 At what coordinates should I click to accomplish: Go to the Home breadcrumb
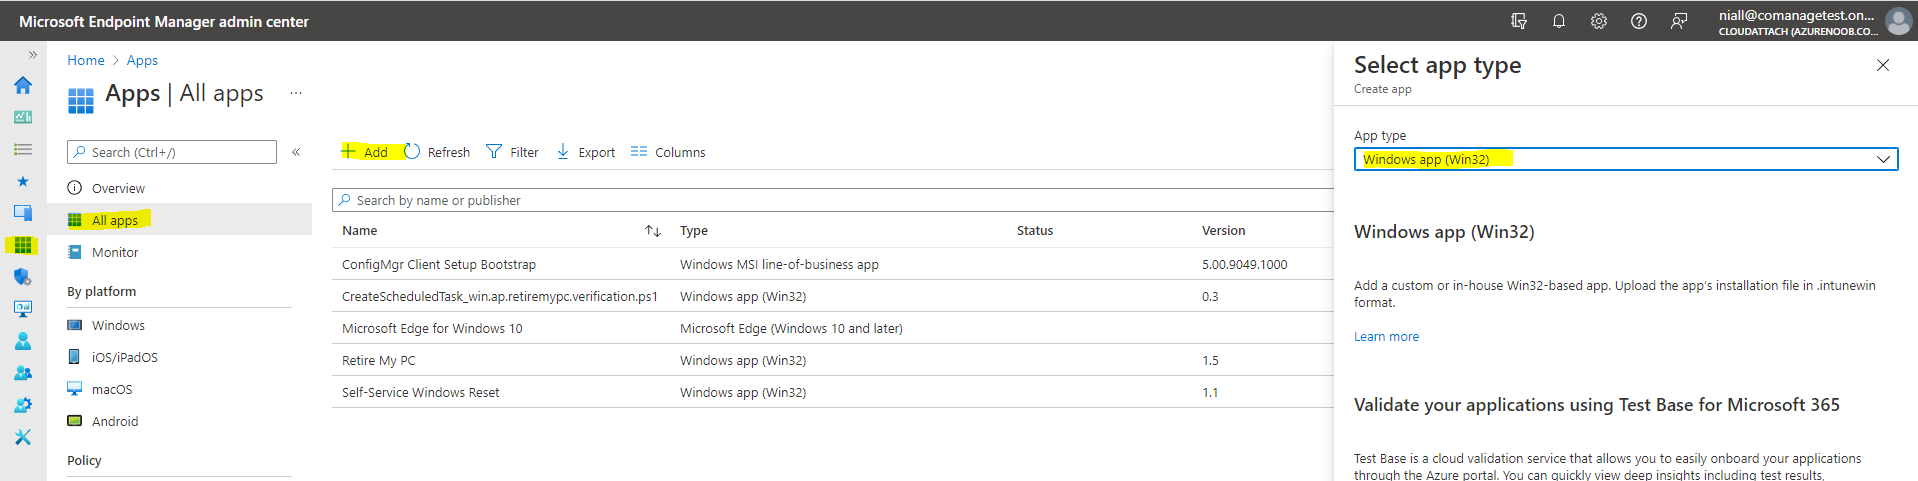(86, 60)
